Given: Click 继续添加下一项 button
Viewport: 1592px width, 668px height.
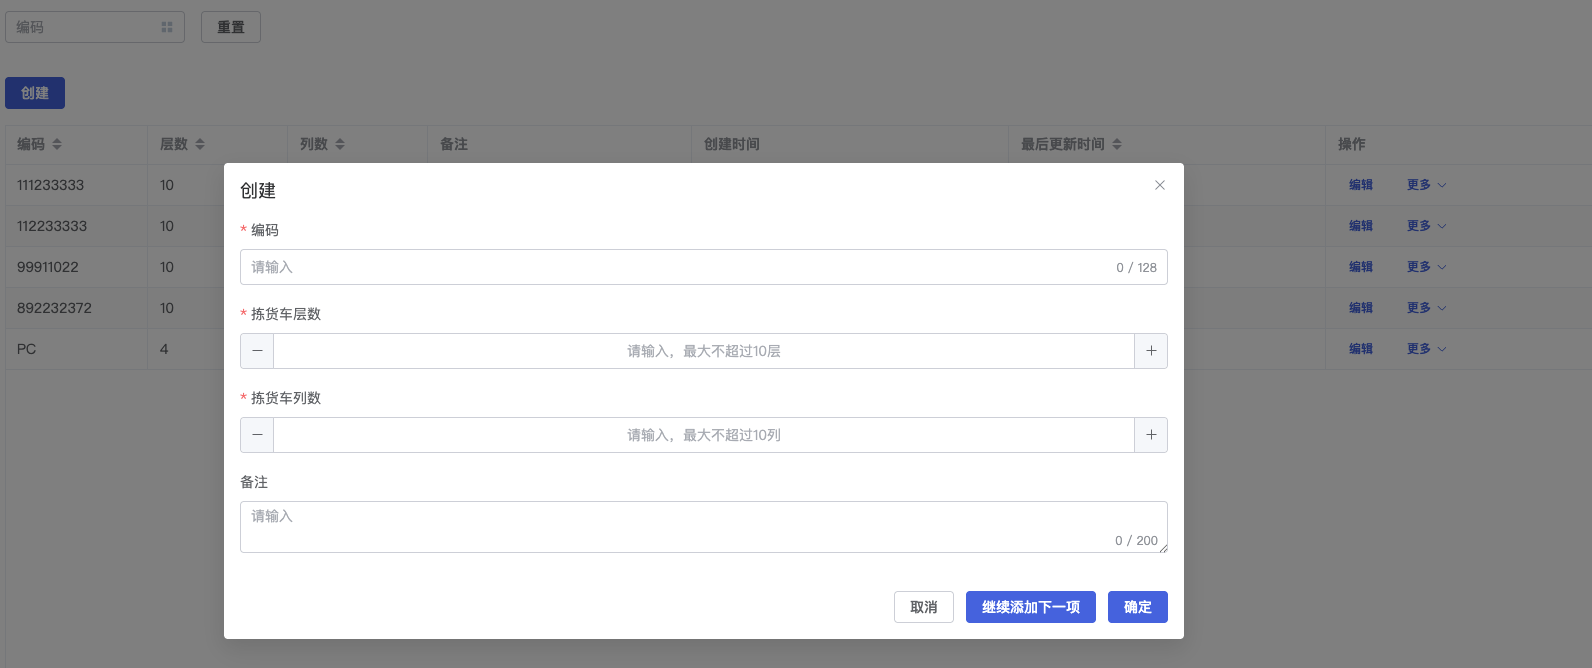Looking at the screenshot, I should (1031, 607).
